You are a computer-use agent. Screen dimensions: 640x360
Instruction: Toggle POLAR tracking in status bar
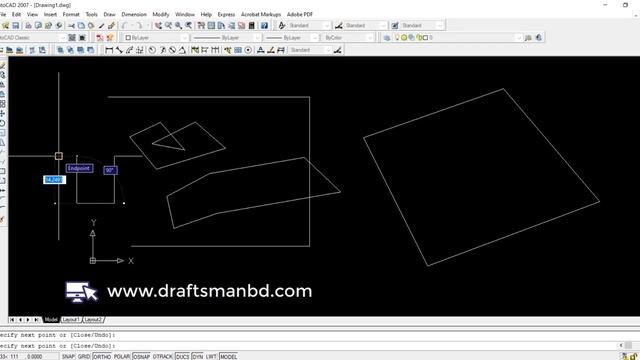(x=122, y=356)
